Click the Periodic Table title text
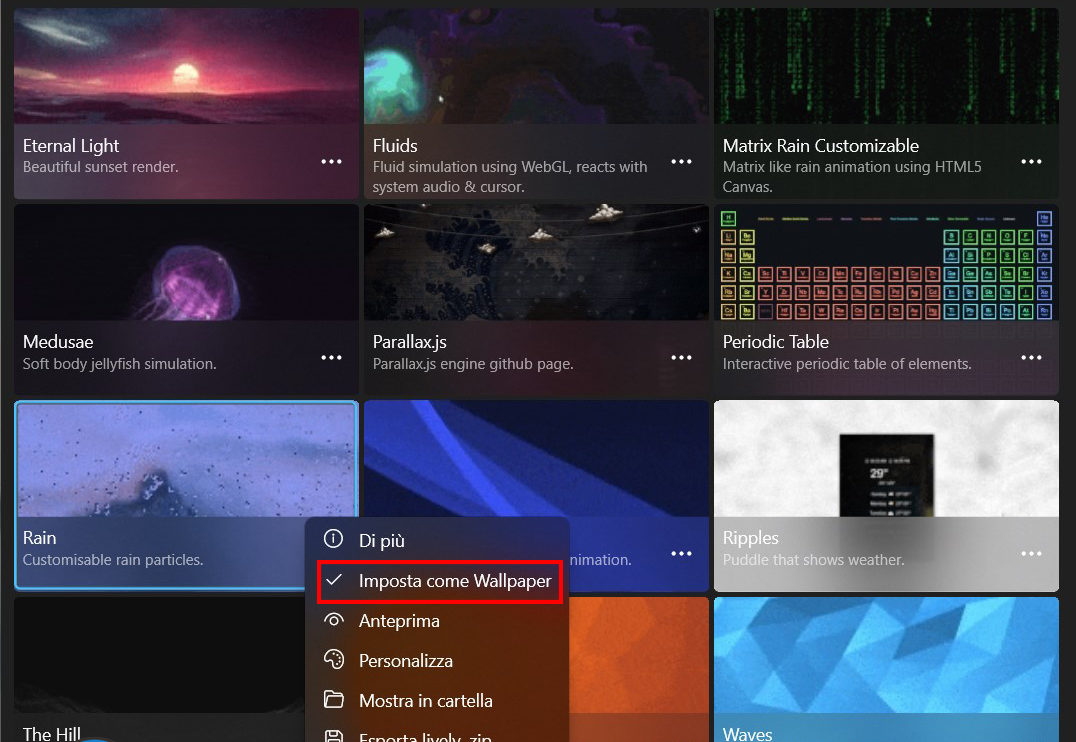The image size is (1076, 742). point(775,342)
